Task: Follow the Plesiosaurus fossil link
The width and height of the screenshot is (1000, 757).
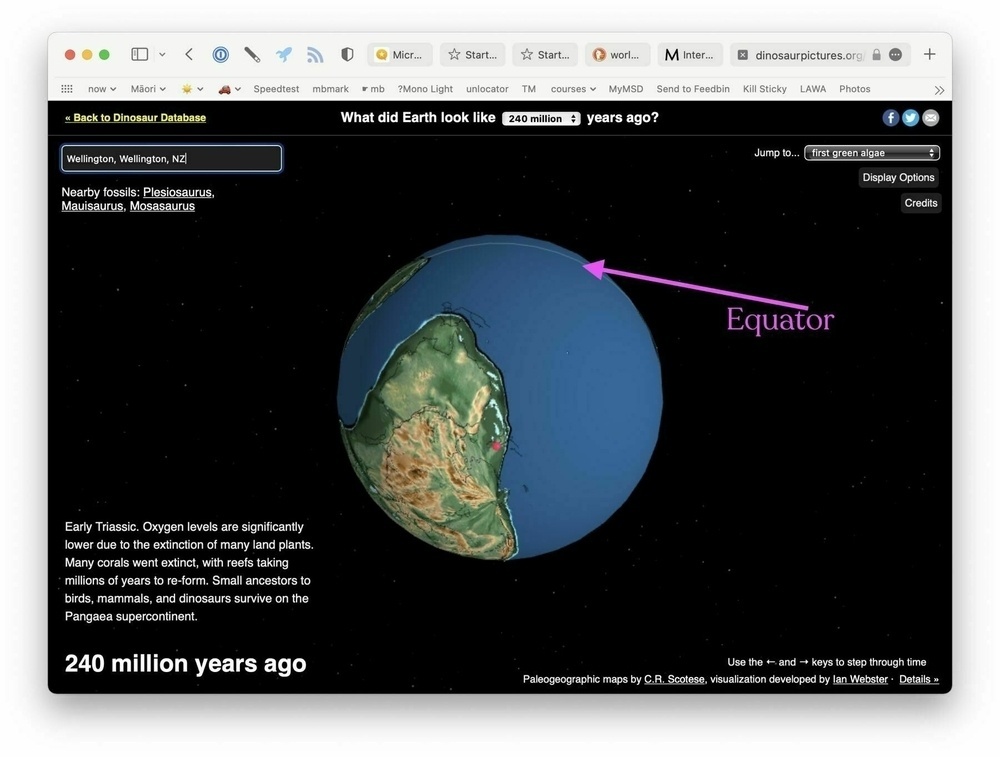Action: [x=178, y=192]
